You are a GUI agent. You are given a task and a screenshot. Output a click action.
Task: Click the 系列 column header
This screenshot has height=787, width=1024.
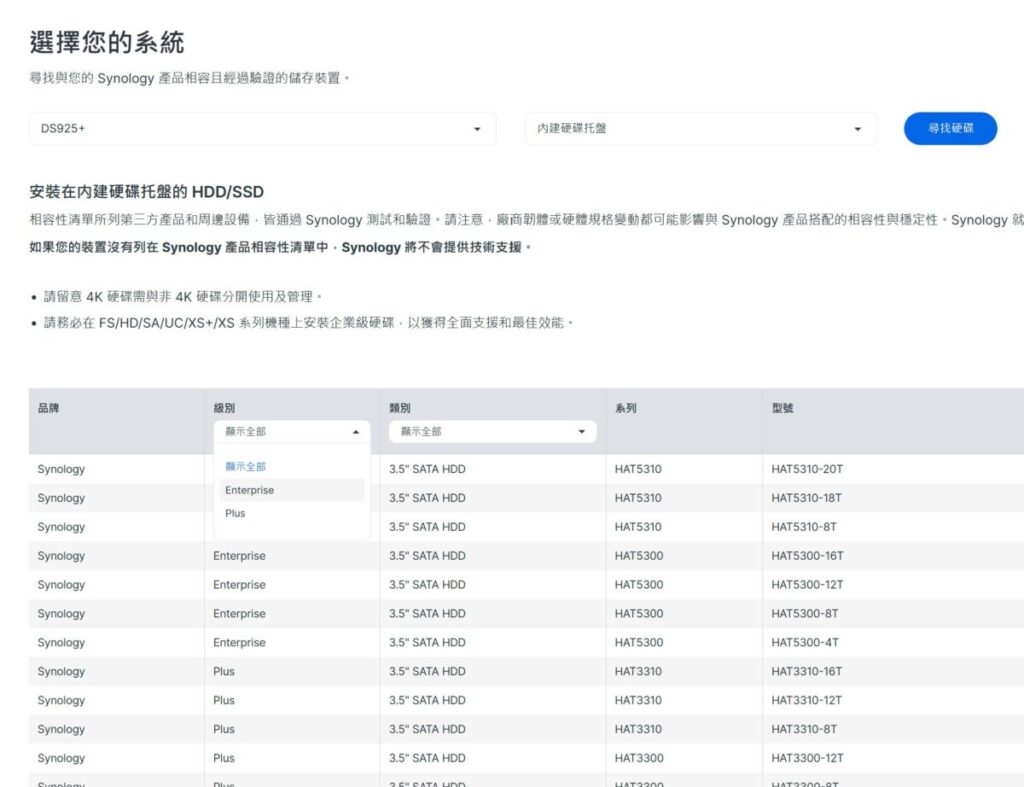(626, 408)
